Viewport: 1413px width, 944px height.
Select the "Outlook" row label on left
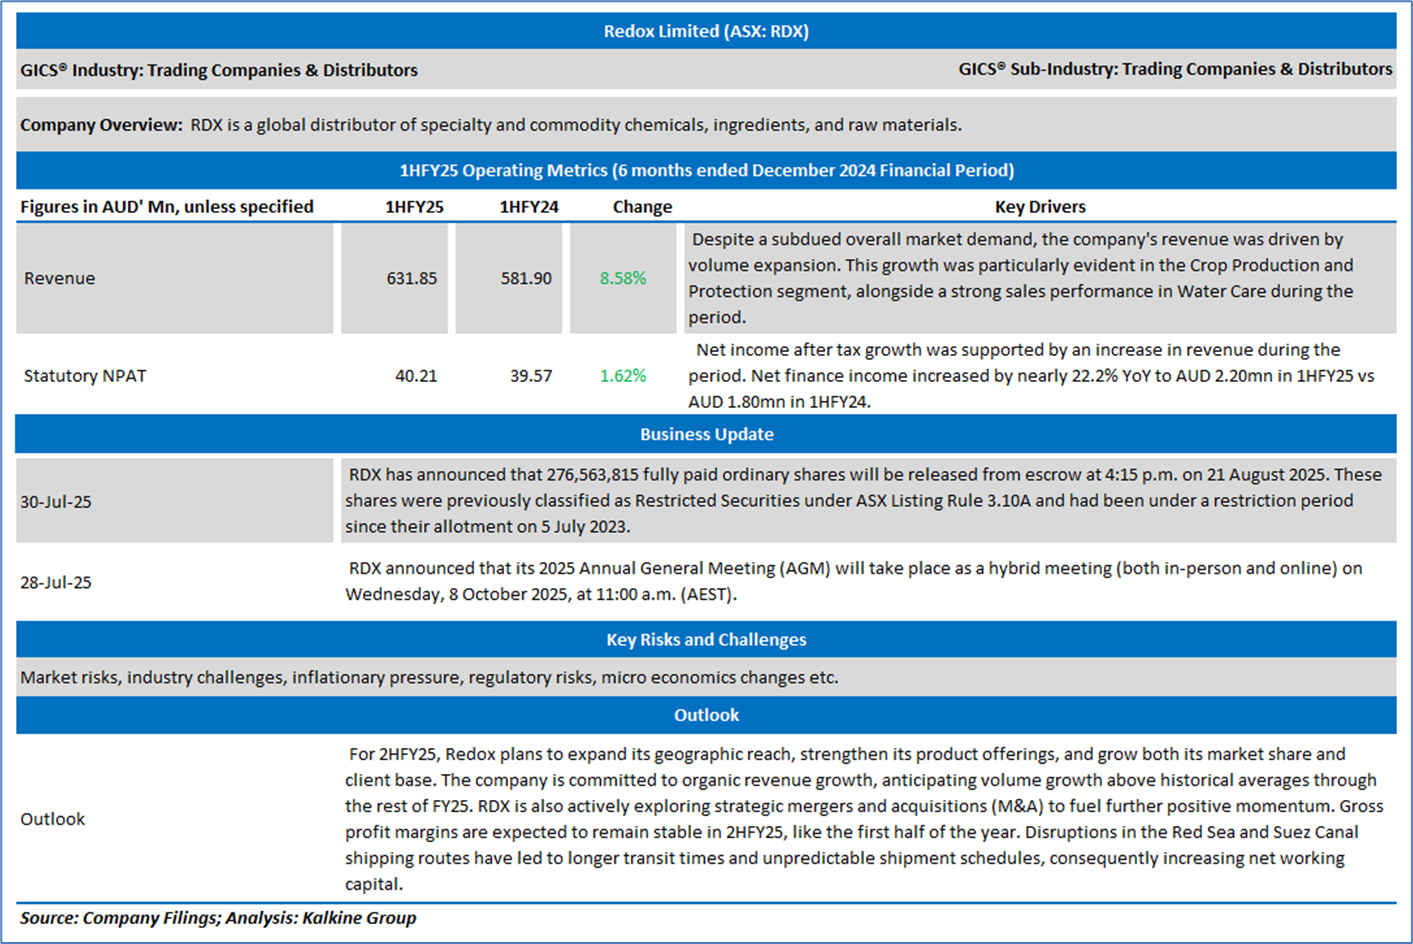pos(53,819)
